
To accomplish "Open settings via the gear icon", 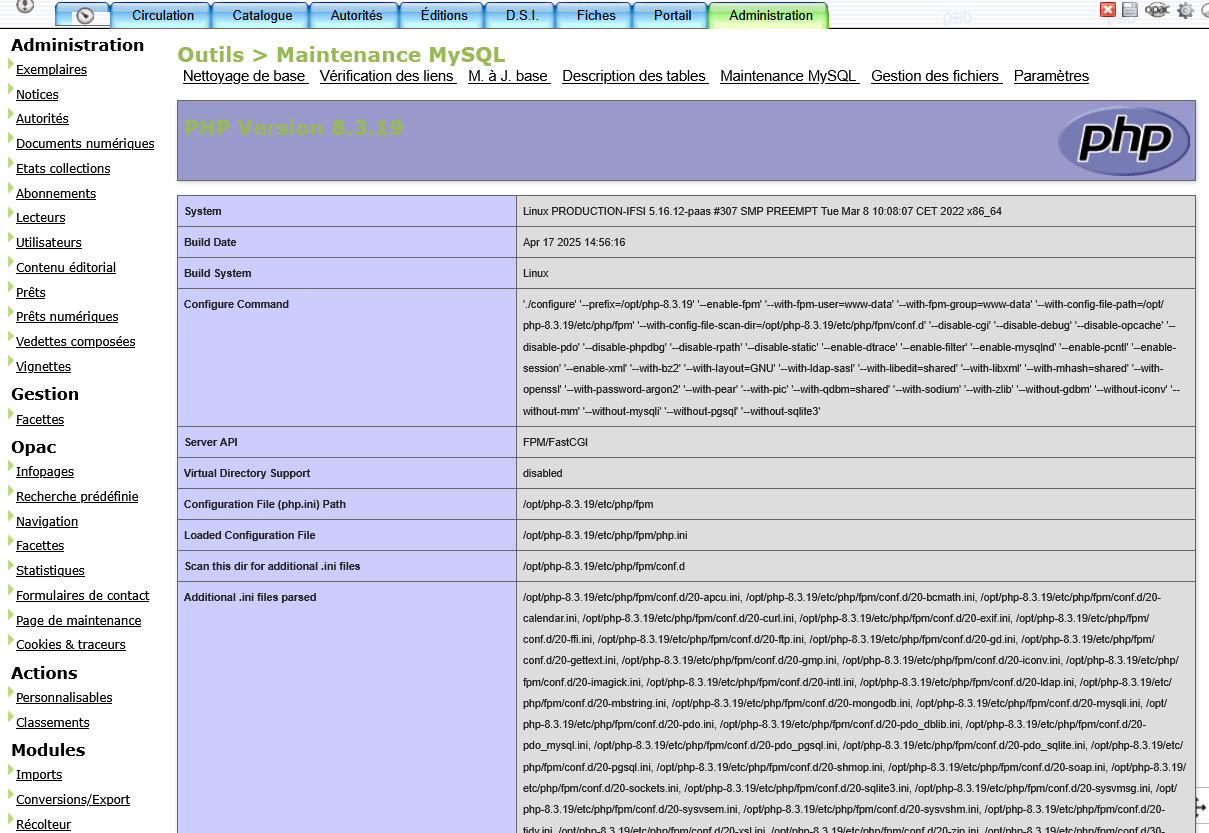I will tap(1185, 10).
